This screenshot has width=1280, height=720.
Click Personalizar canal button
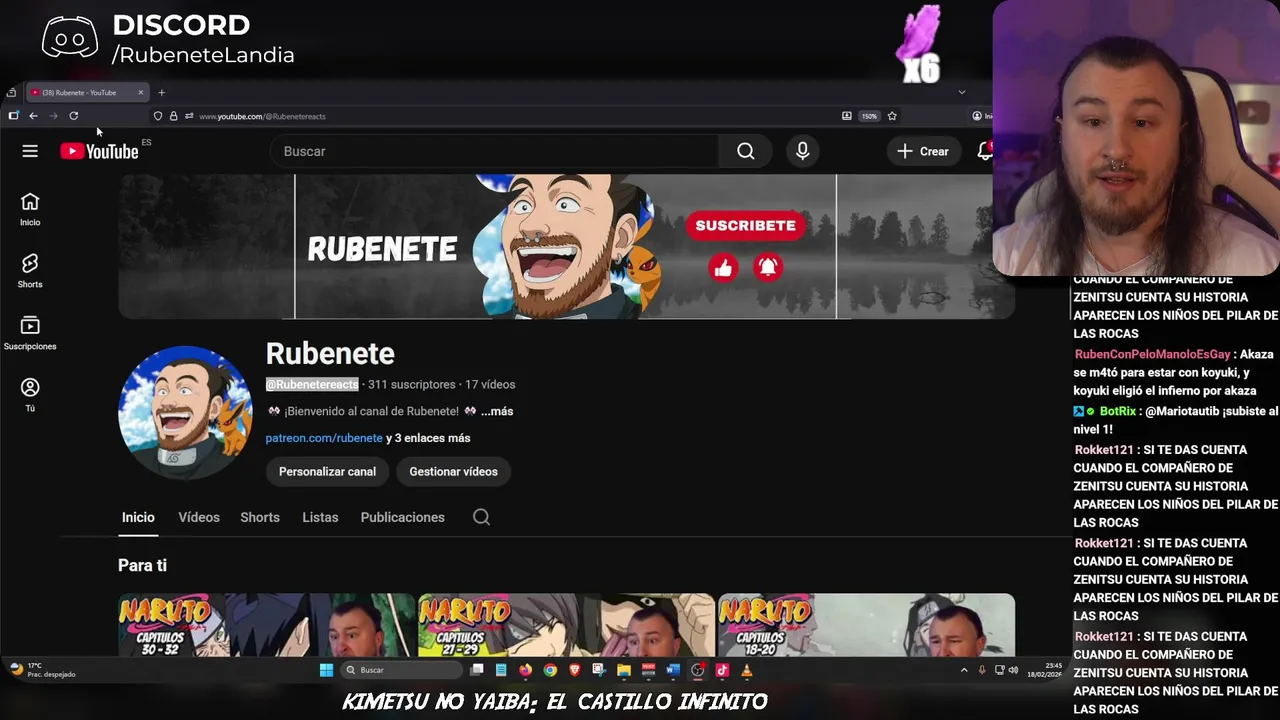click(327, 472)
